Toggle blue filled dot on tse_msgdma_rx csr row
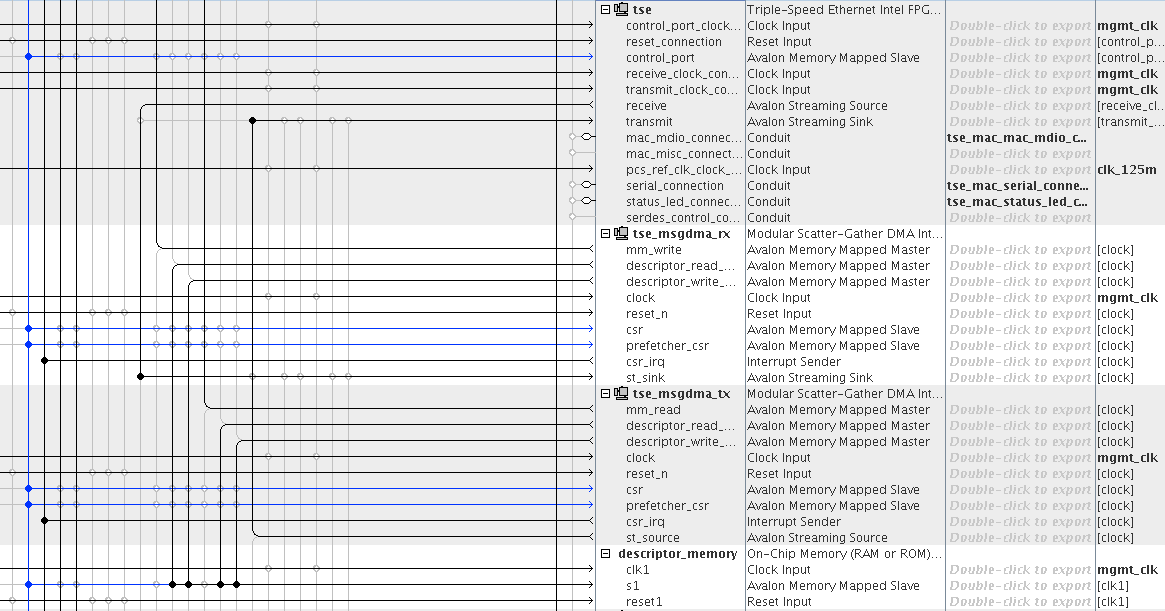Viewport: 1165px width, 611px height. pyautogui.click(x=28, y=329)
